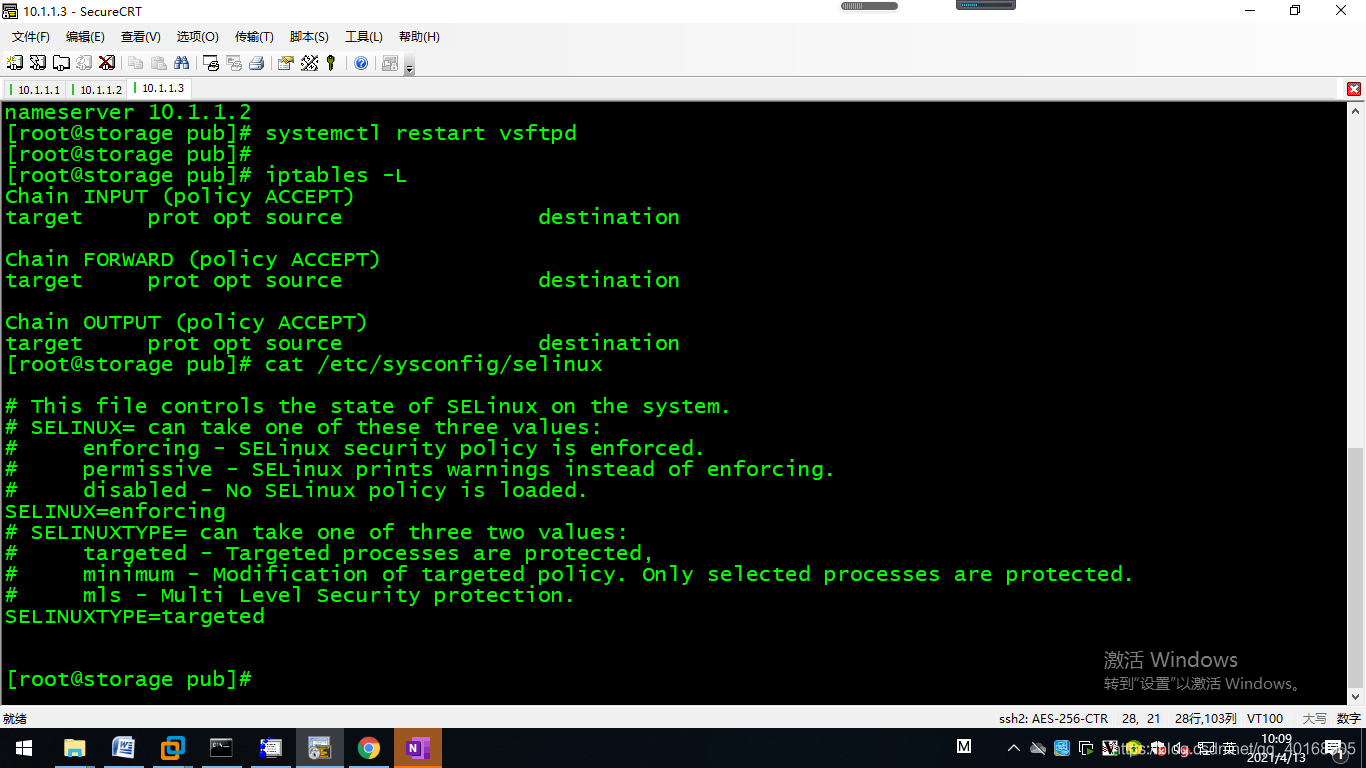Viewport: 1366px width, 768px height.
Task: Select the 10.1.1.3 session tab
Action: coord(159,89)
